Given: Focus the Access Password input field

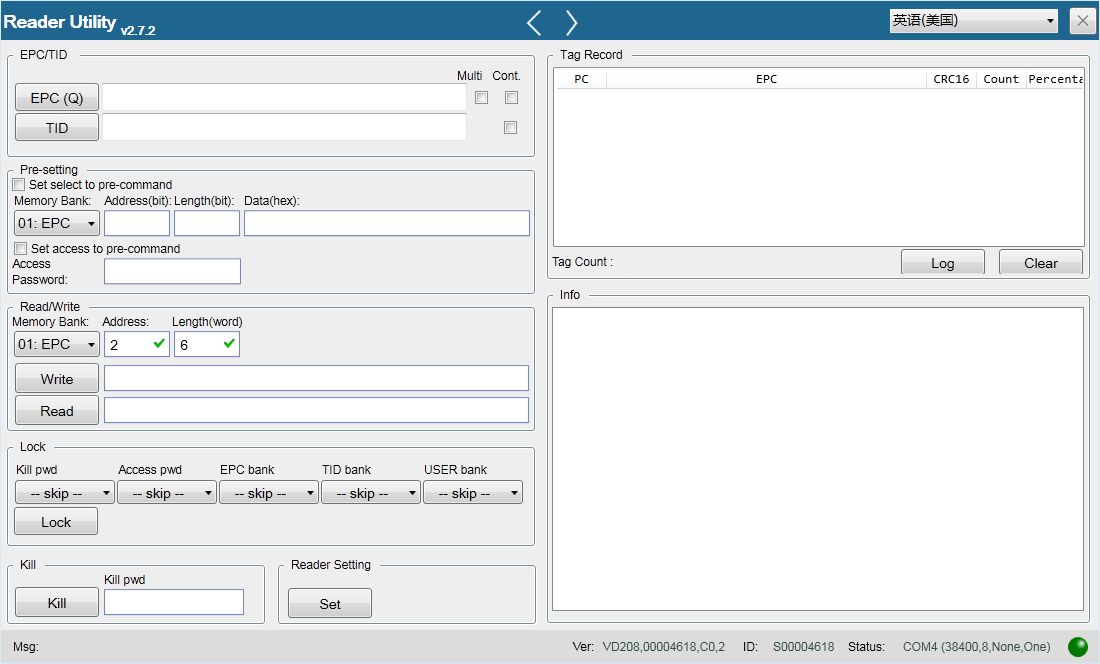Looking at the screenshot, I should pyautogui.click(x=173, y=271).
